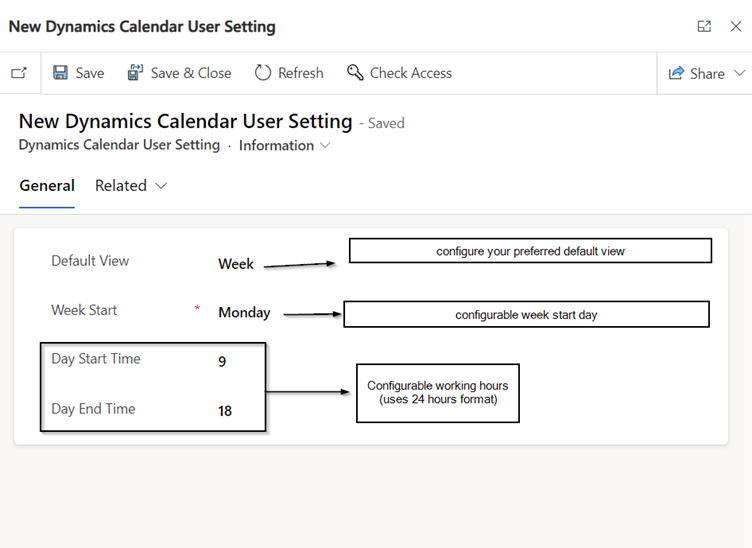Select the Default View field value Week

[236, 264]
